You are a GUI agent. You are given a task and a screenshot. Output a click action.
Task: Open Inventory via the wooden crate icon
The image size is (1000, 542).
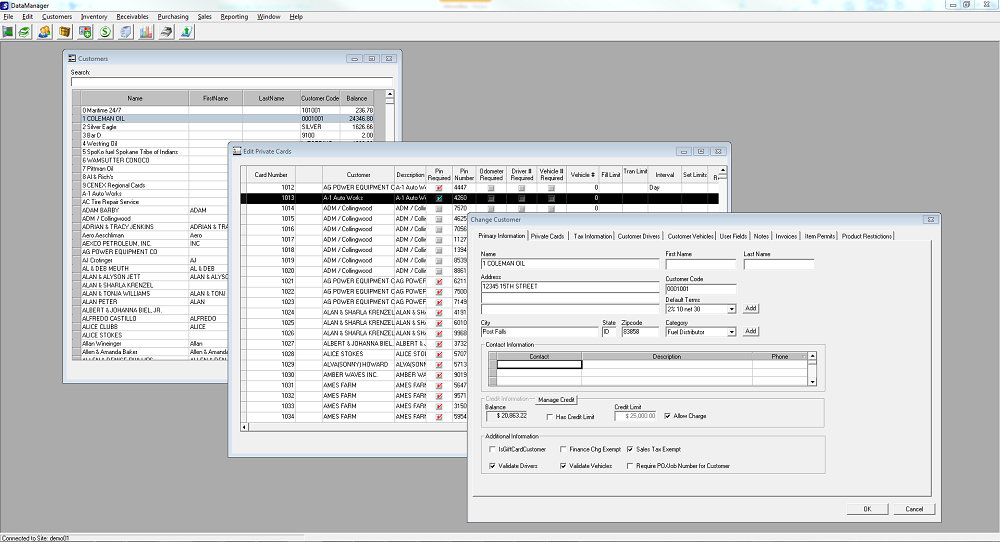tap(64, 32)
